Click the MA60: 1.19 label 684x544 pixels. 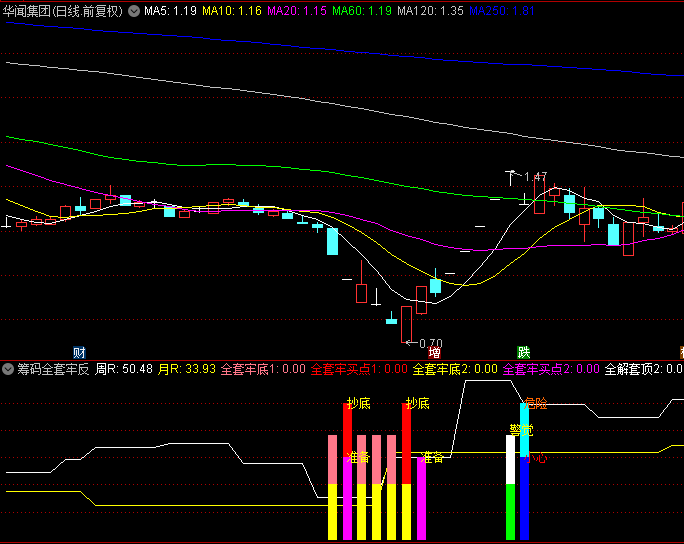click(362, 11)
